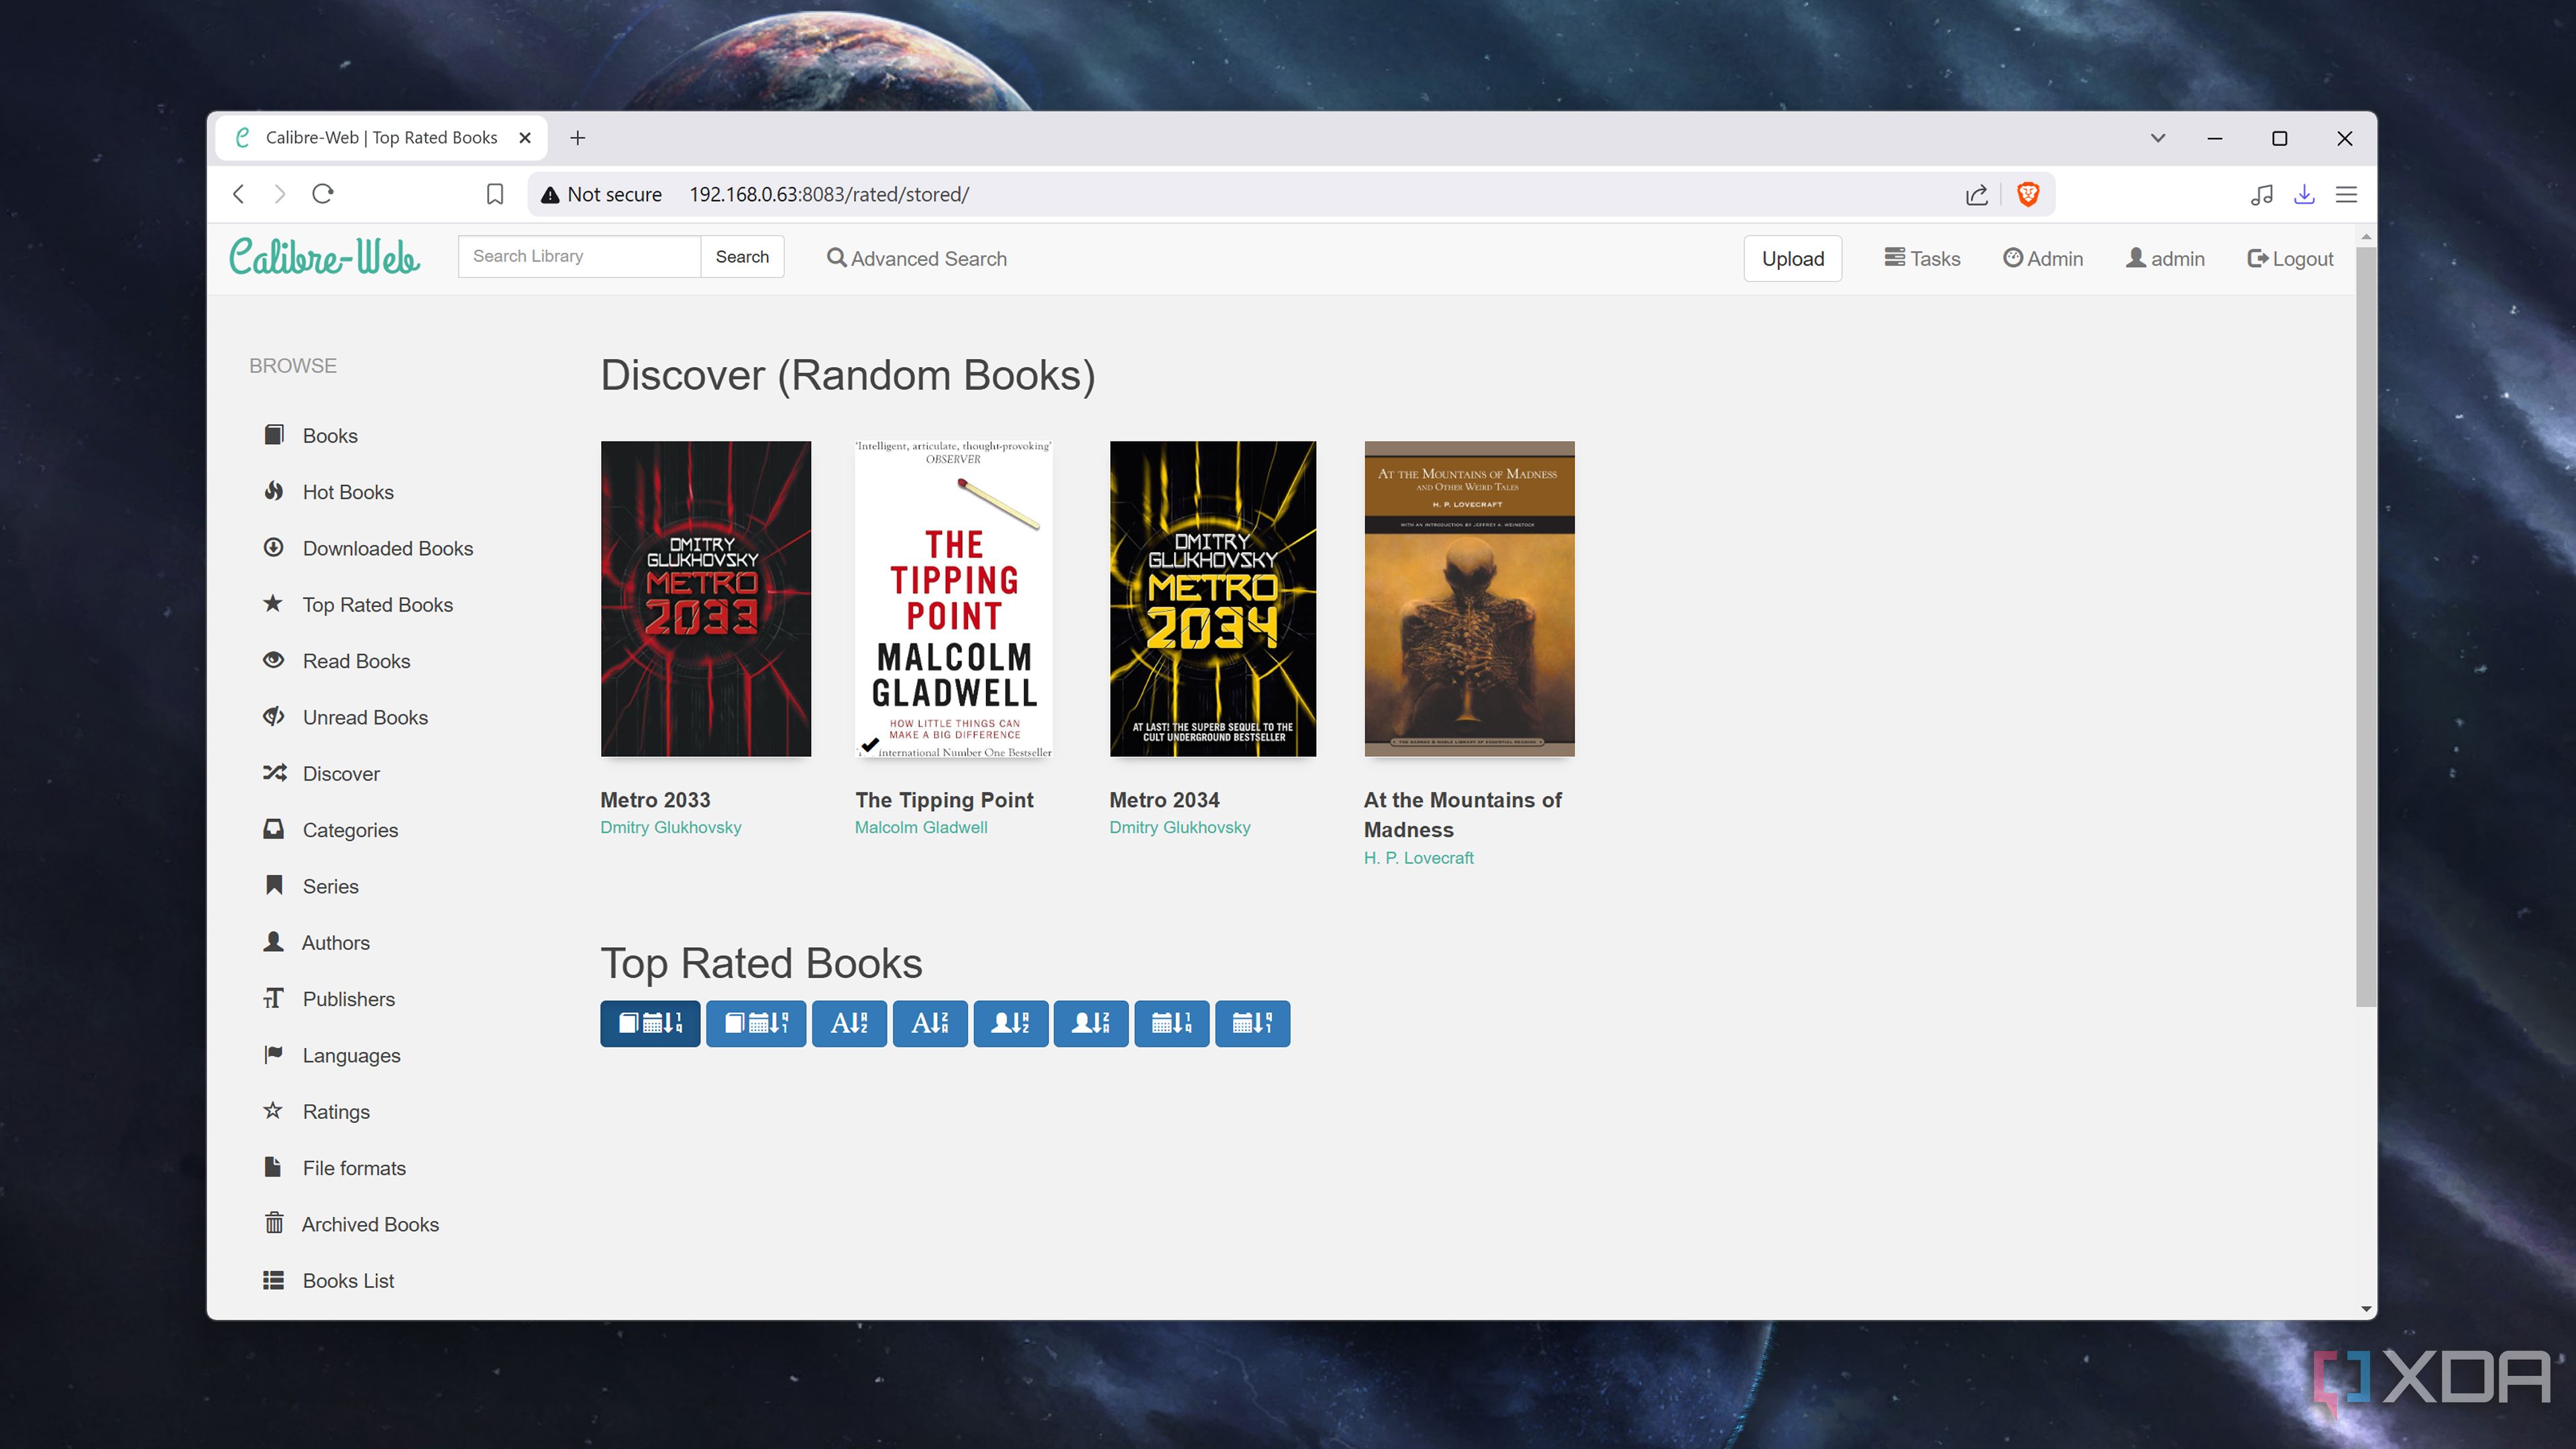2576x1449 pixels.
Task: Click author Malcolm Gladwell link
Action: point(921,828)
